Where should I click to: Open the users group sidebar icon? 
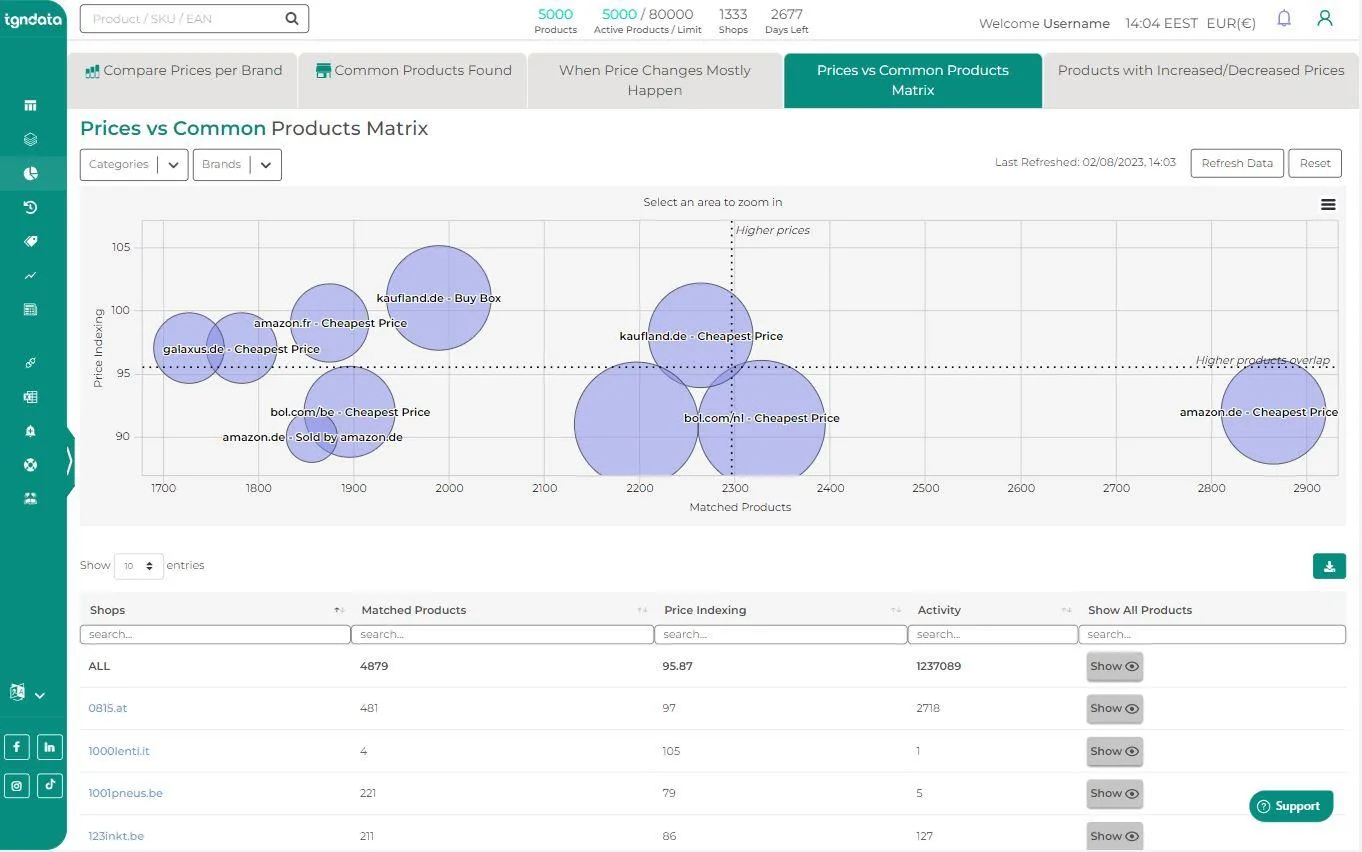coord(30,498)
